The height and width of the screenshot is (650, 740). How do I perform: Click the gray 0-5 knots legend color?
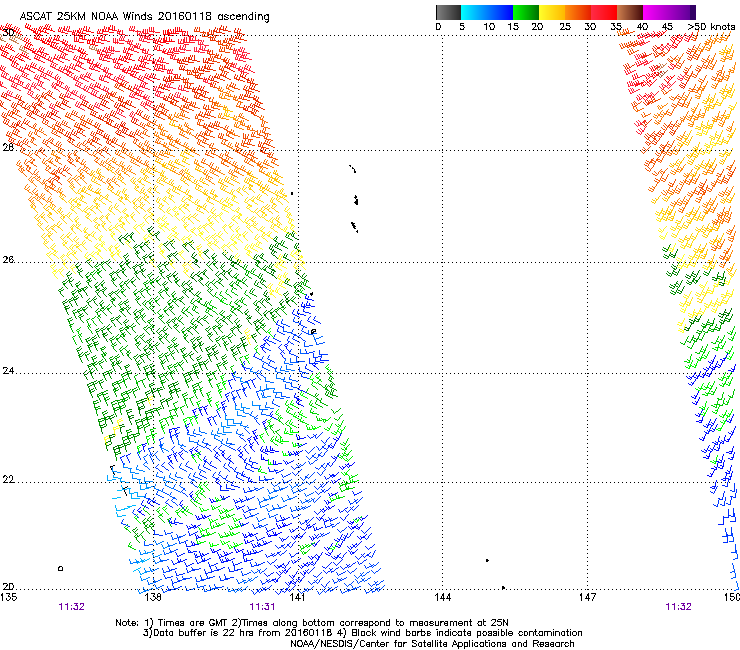pyautogui.click(x=448, y=12)
